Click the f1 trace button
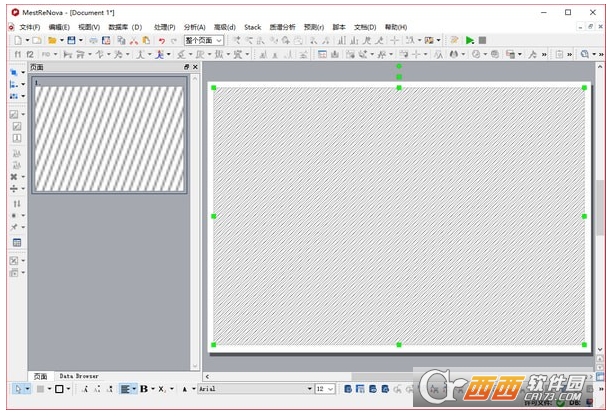Viewport: 613px width, 417px height. tap(18, 54)
